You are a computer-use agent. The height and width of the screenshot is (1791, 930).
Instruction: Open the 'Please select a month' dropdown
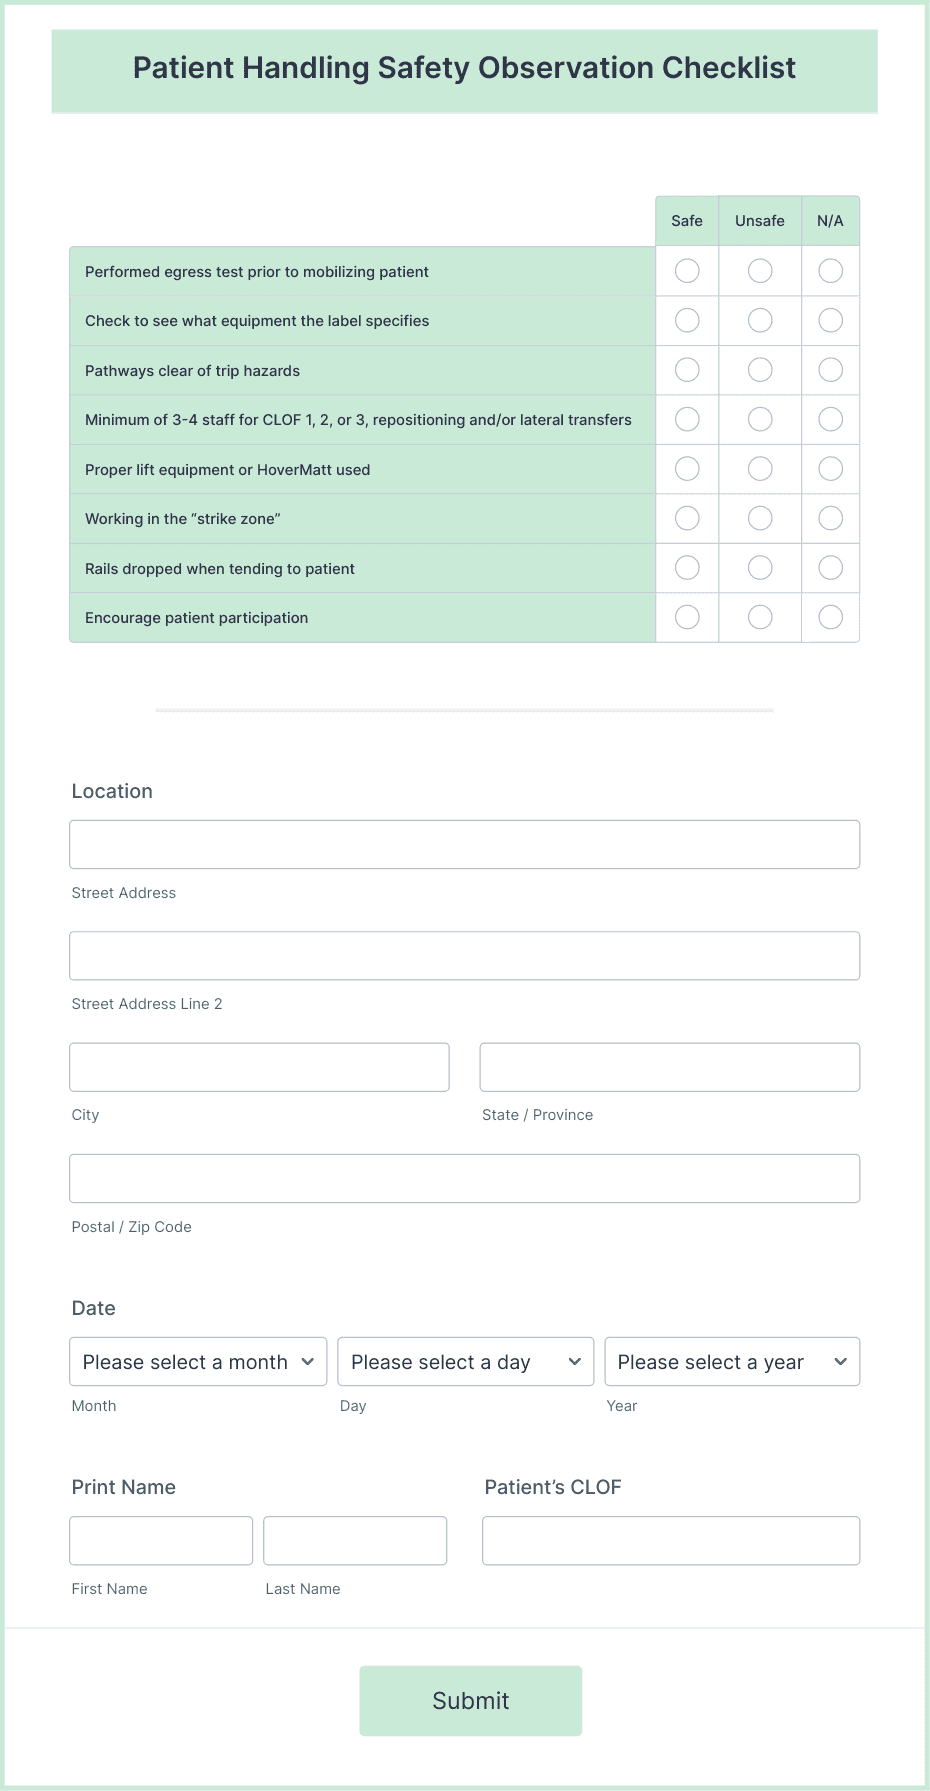click(197, 1361)
